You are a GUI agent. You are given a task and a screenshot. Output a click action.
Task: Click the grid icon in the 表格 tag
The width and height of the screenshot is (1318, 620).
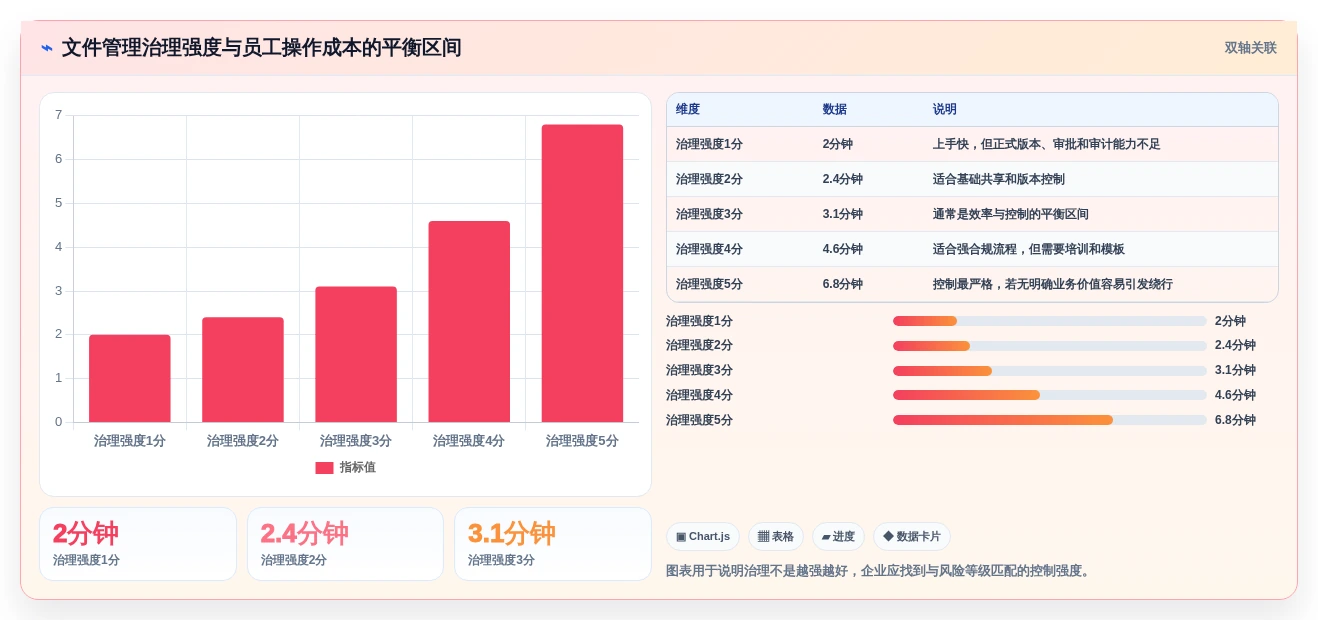pyautogui.click(x=763, y=537)
